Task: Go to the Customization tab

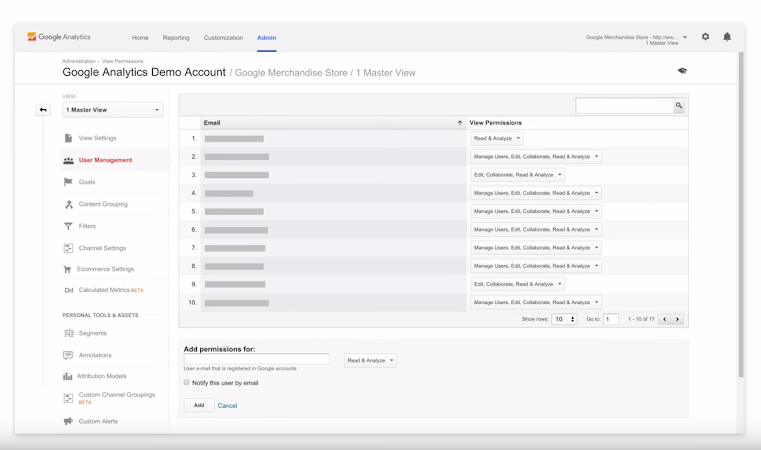Action: coord(223,38)
